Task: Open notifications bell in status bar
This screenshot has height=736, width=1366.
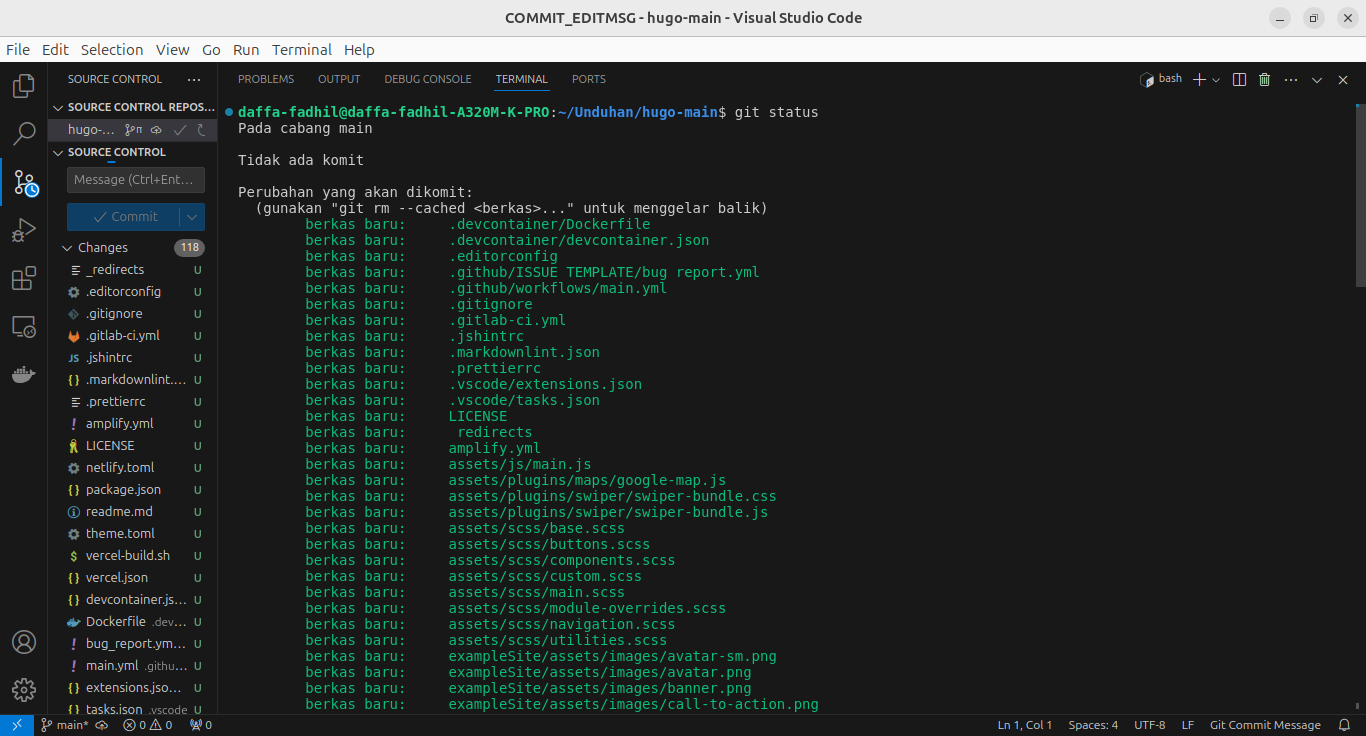Action: (x=1344, y=725)
